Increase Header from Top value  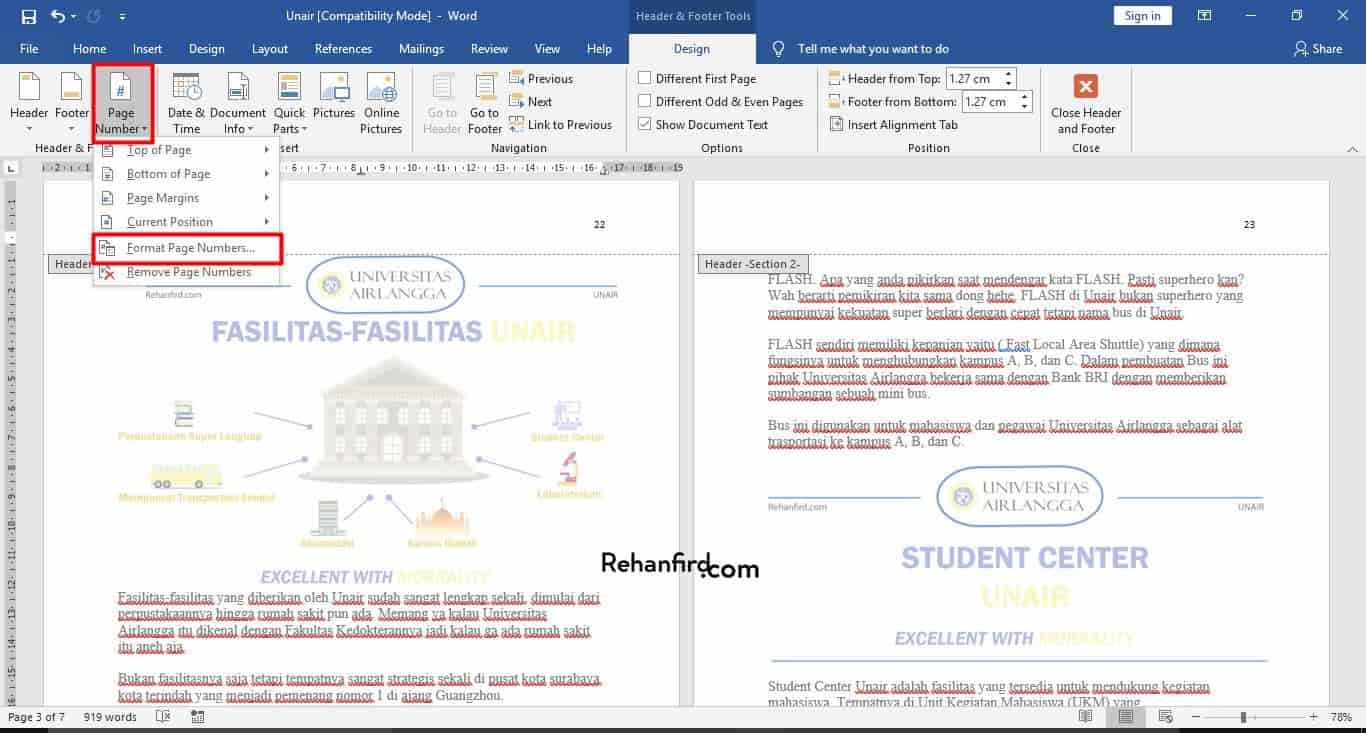click(x=1009, y=74)
